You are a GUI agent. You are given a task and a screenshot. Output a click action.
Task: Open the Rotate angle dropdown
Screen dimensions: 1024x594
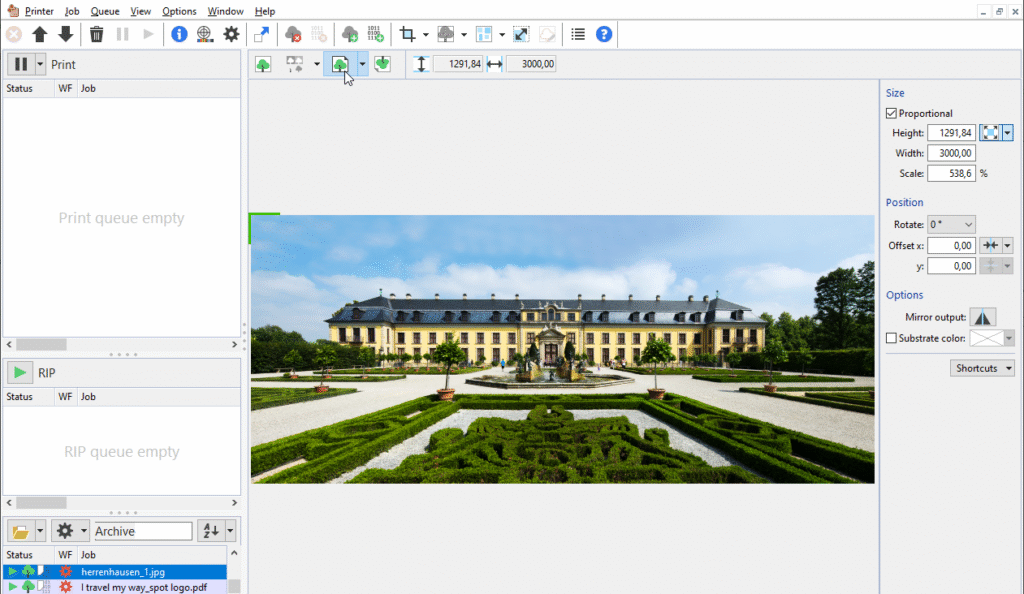(x=950, y=225)
